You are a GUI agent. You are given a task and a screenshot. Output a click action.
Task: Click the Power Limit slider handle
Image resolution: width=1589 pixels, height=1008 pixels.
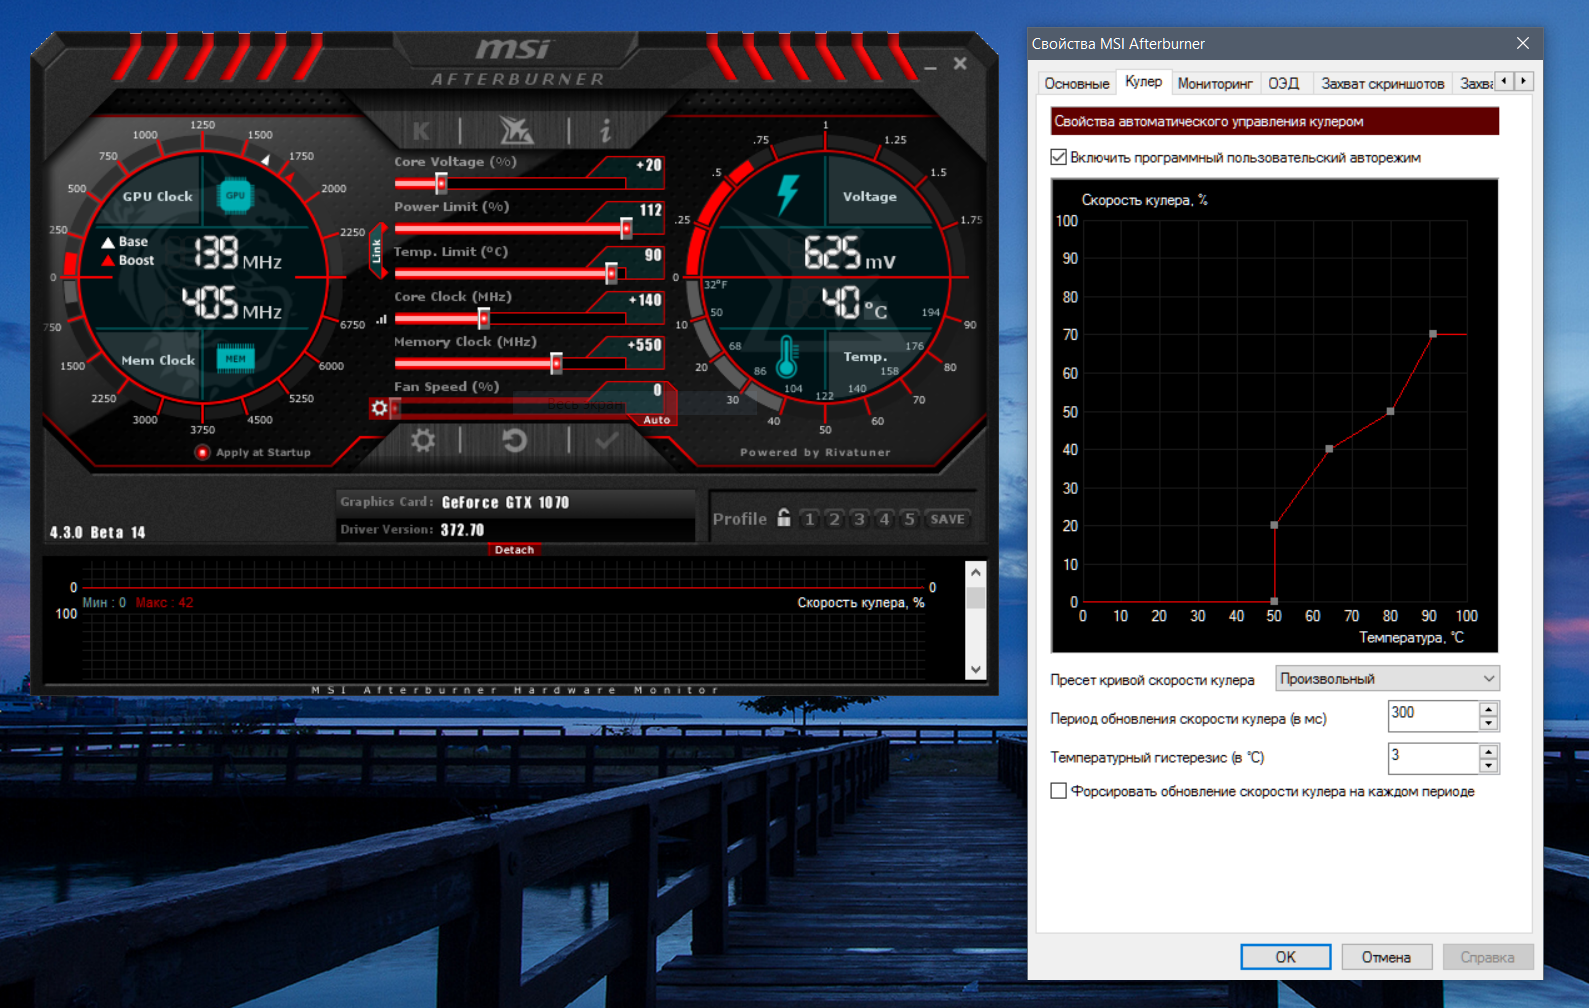pos(626,228)
